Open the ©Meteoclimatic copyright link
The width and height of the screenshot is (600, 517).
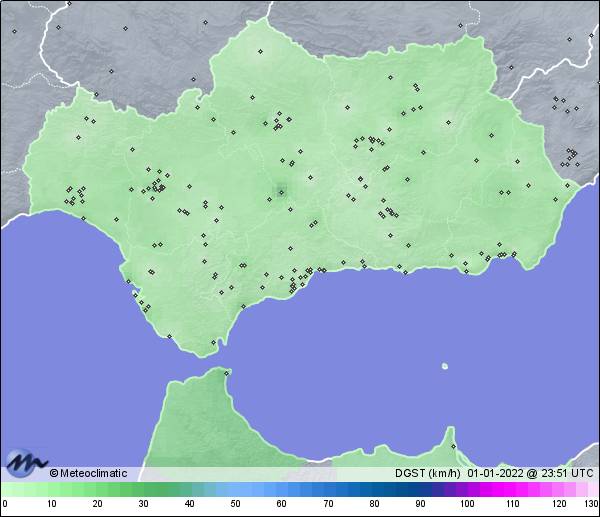pos(88,473)
